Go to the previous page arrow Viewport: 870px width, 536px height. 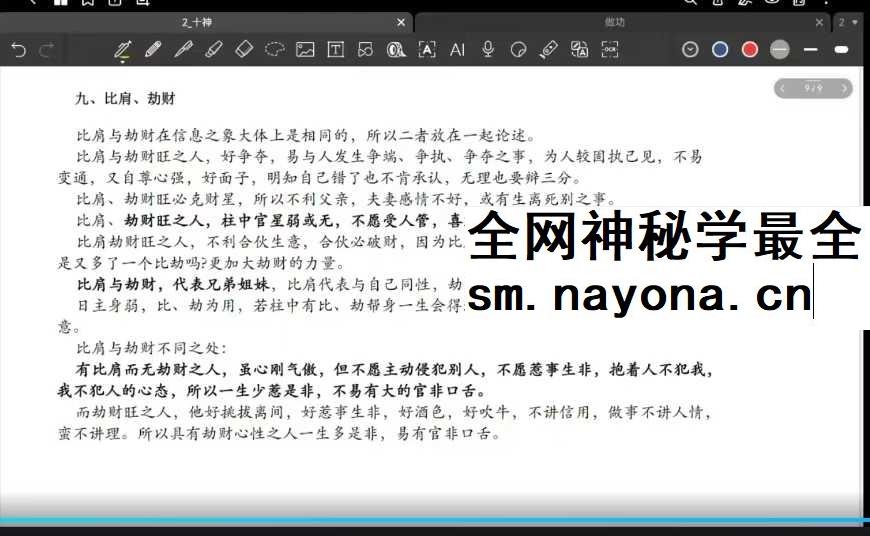pyautogui.click(x=782, y=88)
